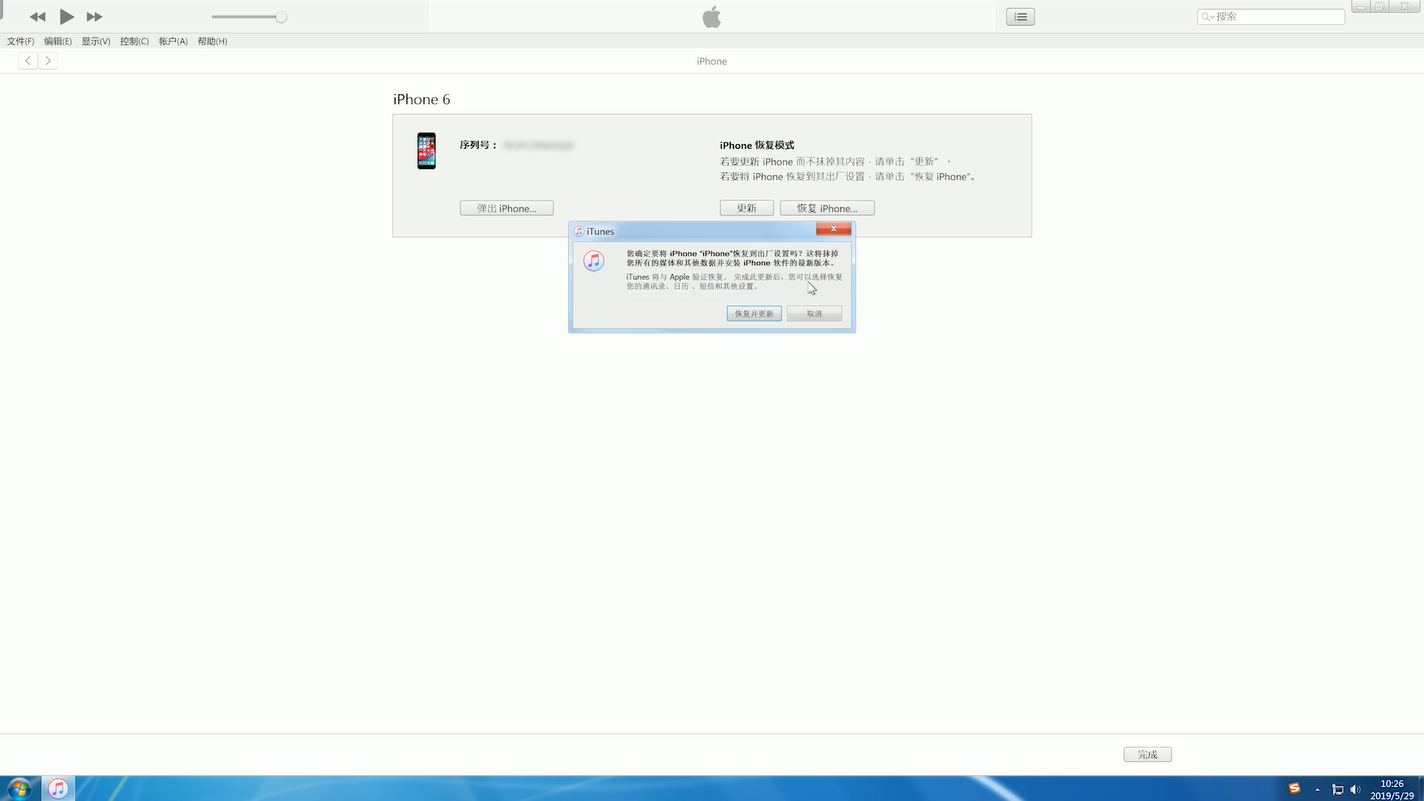The height and width of the screenshot is (801, 1424).
Task: Click 取消 in the iTunes dialog
Action: point(814,313)
